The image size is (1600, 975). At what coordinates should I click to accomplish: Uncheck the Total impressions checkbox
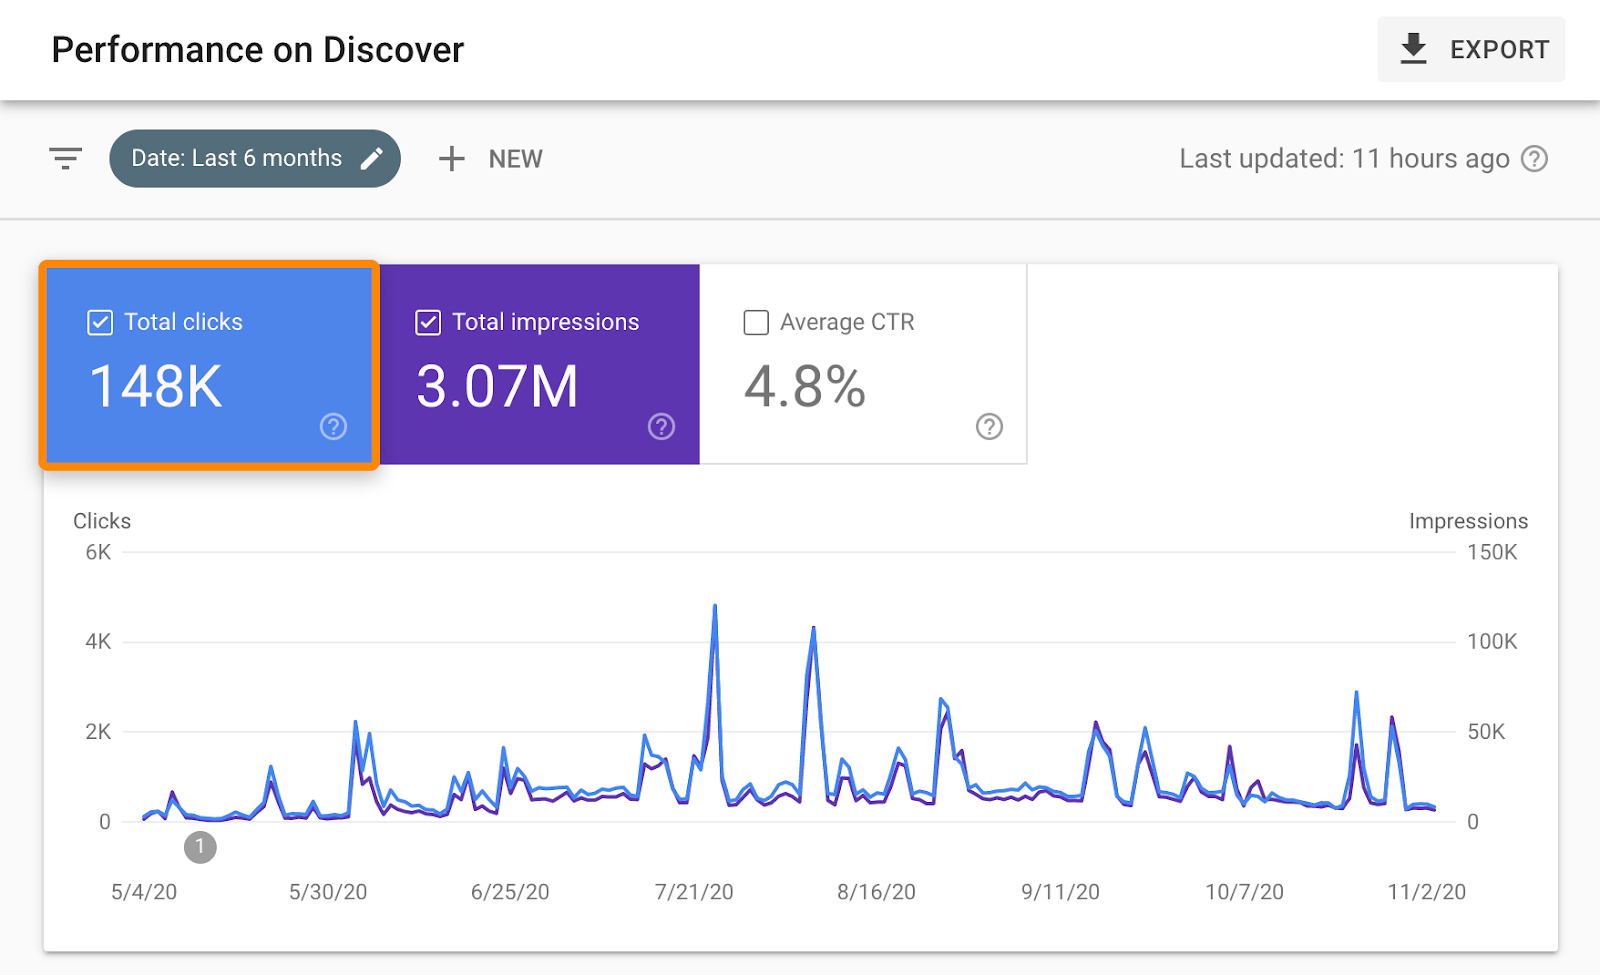(x=428, y=322)
